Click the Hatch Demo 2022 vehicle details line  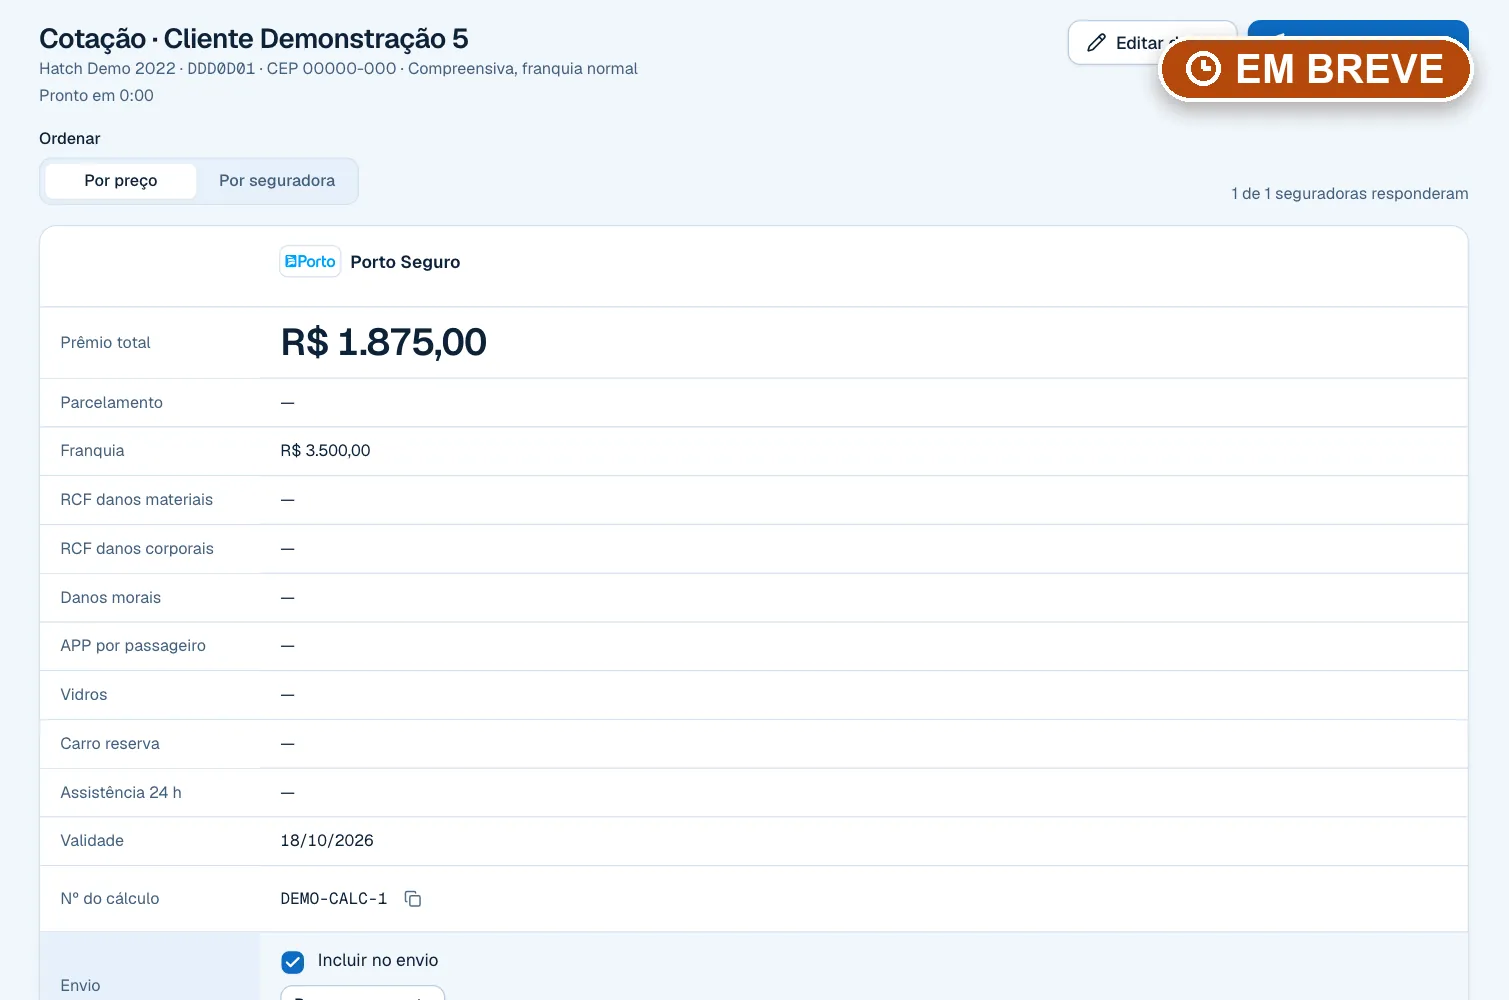click(x=338, y=69)
